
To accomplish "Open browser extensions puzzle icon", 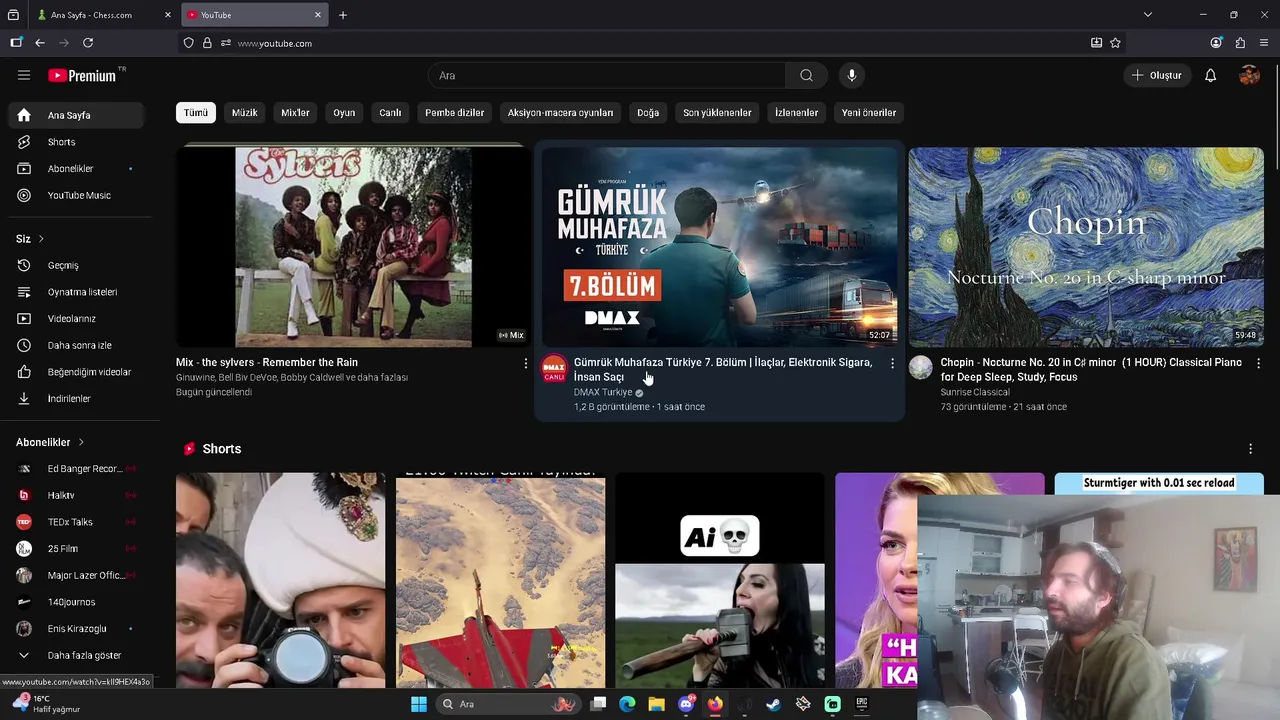I will pyautogui.click(x=1240, y=43).
